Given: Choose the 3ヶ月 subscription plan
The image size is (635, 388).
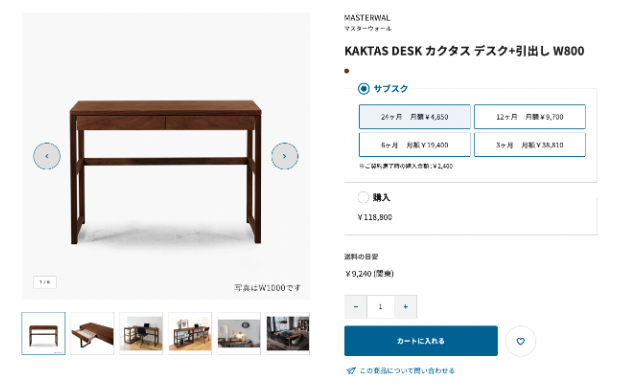Looking at the screenshot, I should (x=530, y=145).
